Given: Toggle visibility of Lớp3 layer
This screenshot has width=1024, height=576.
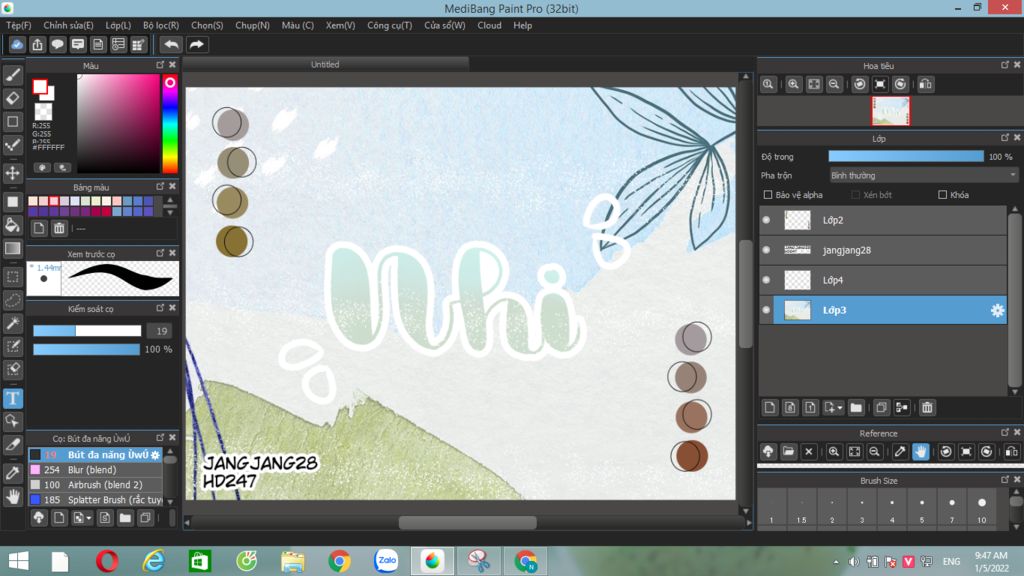Looking at the screenshot, I should click(x=767, y=310).
